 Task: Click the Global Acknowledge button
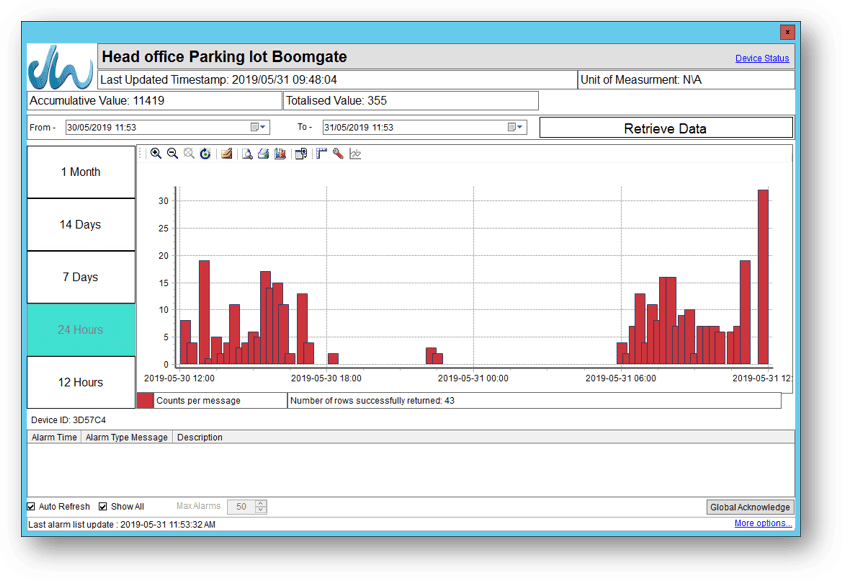tap(750, 507)
